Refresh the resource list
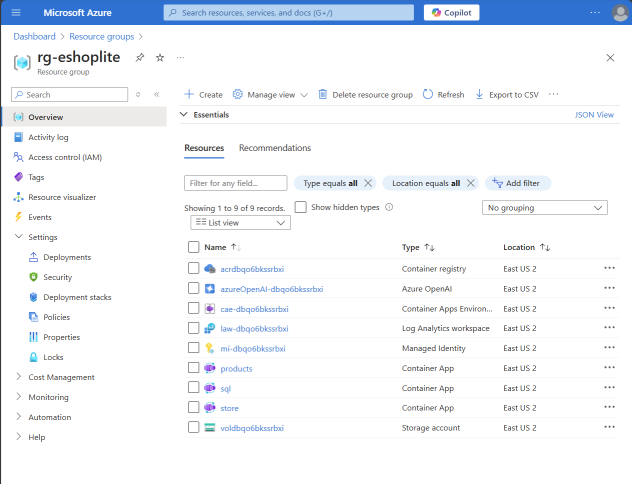The height and width of the screenshot is (484, 632). (x=443, y=94)
